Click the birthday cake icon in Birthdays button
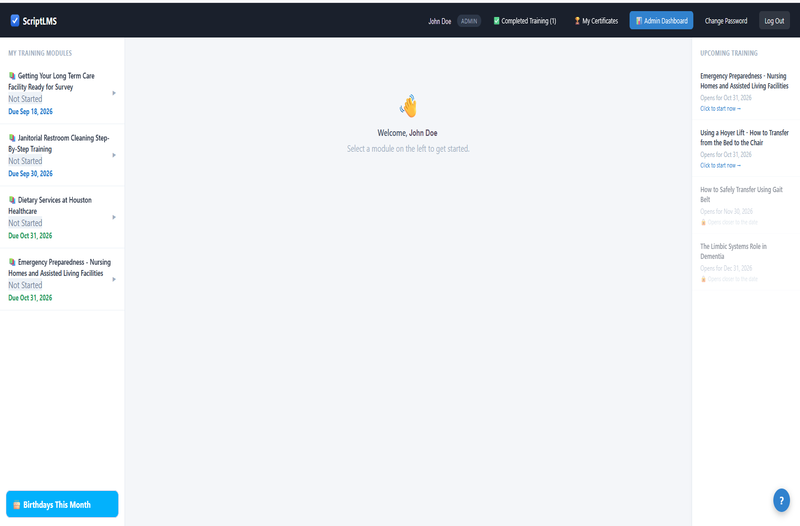The height and width of the screenshot is (526, 800). pos(16,505)
